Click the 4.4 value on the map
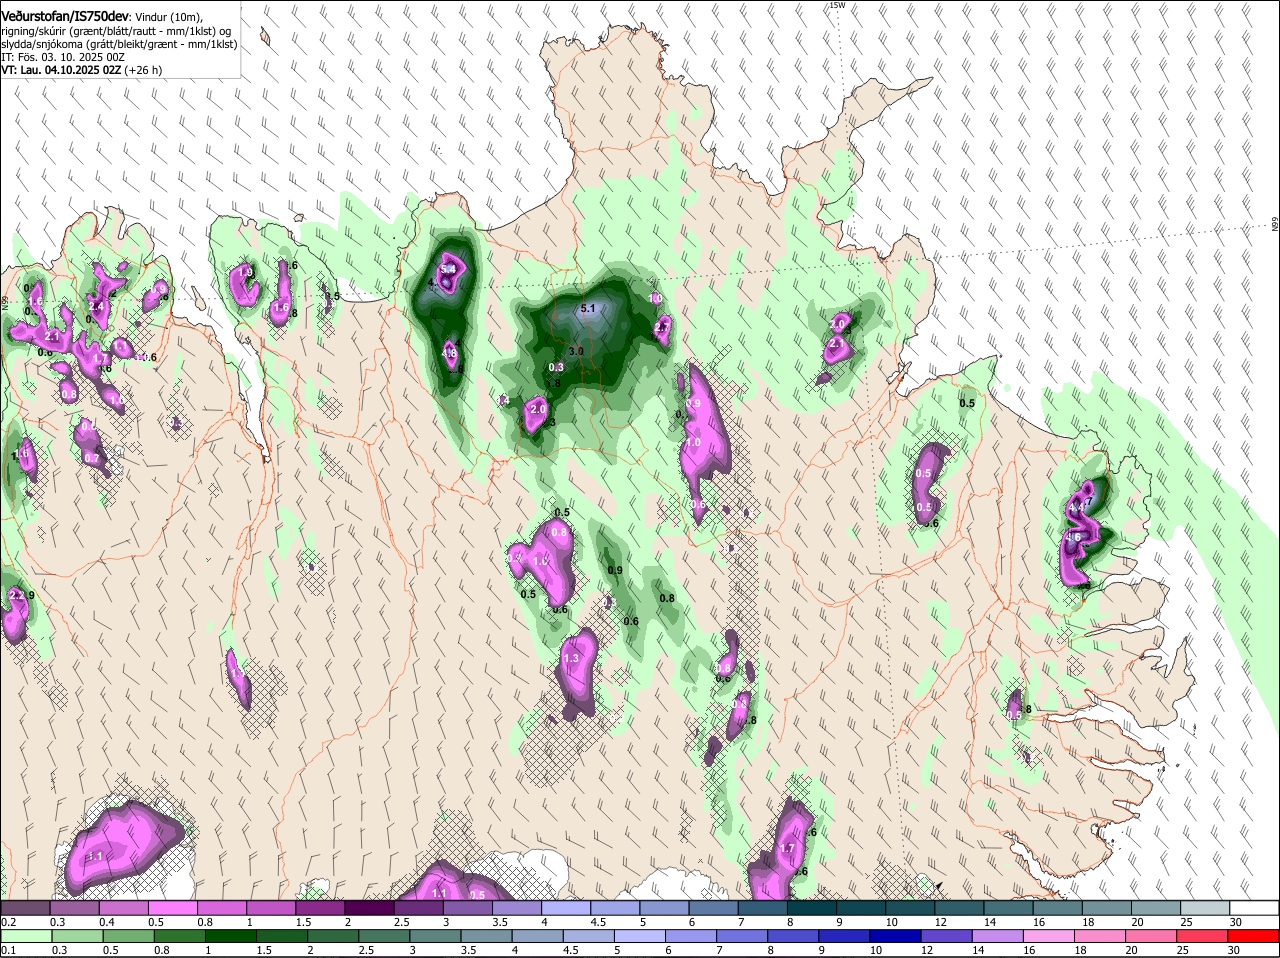 point(1076,508)
